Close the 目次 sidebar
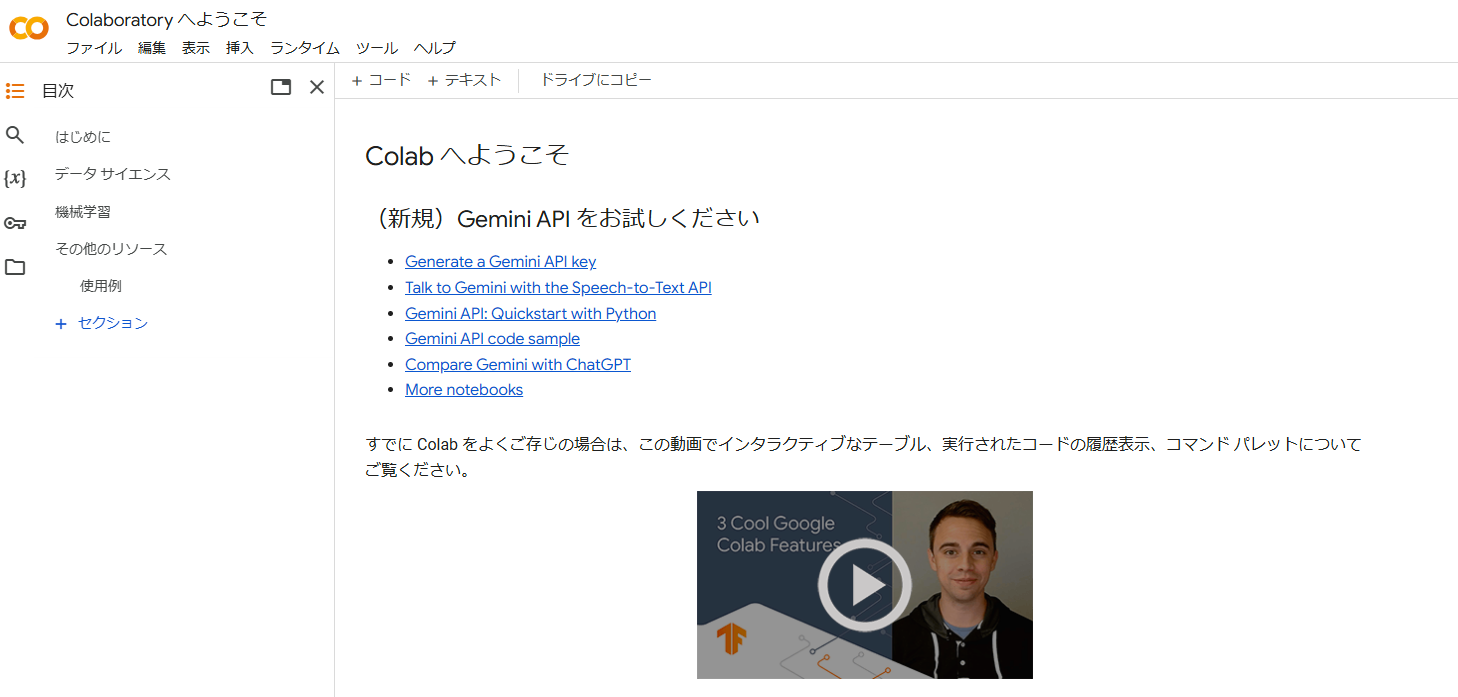Image resolution: width=1458 pixels, height=697 pixels. [x=317, y=87]
